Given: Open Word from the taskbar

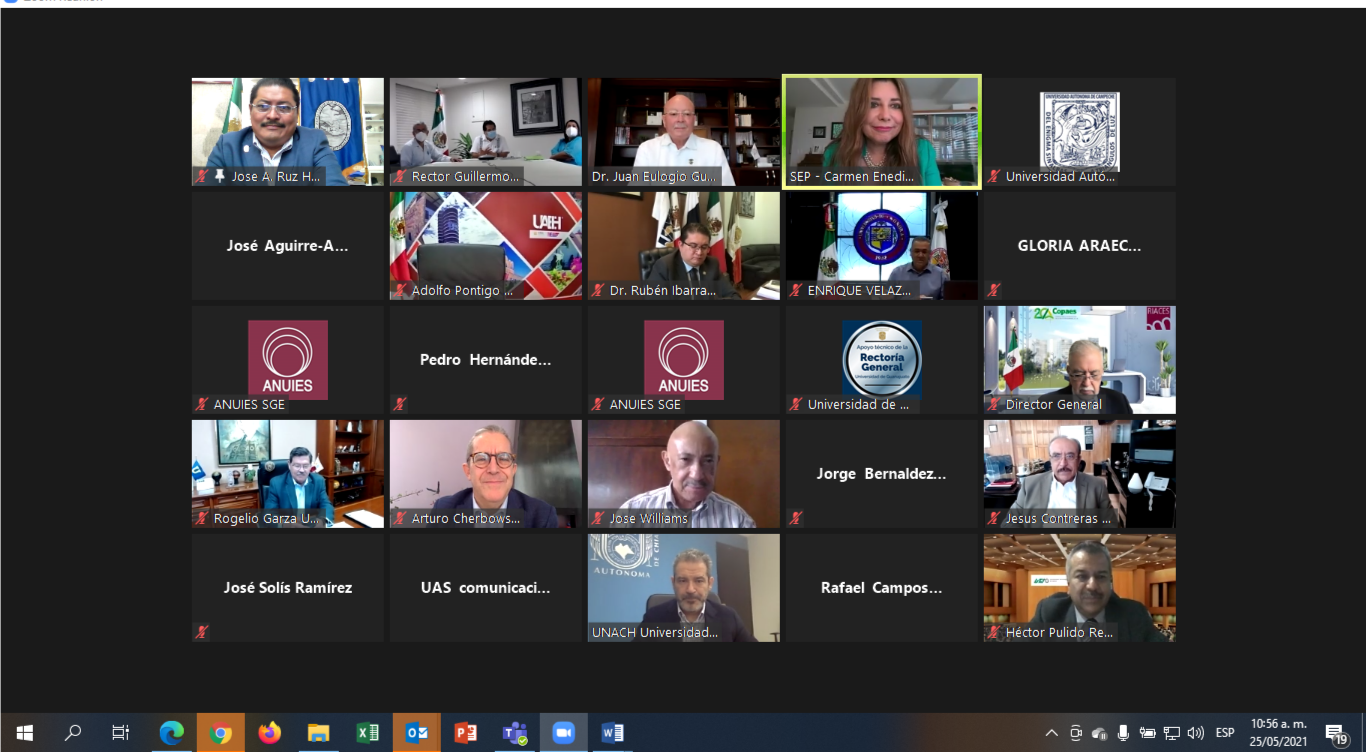Looking at the screenshot, I should click(613, 733).
